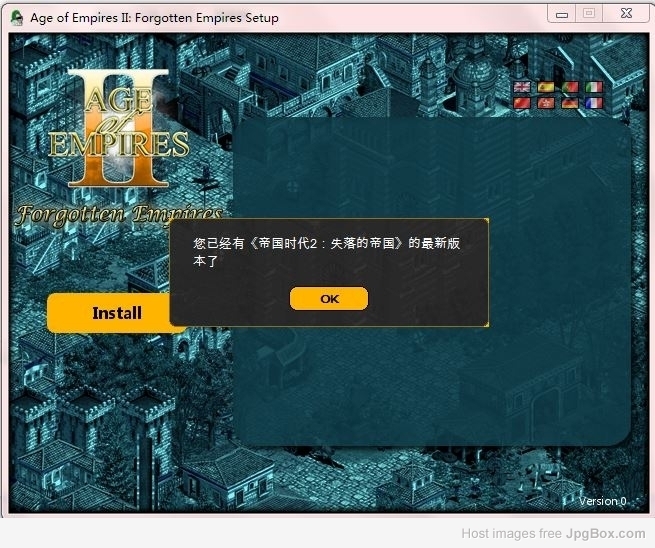The image size is (655, 548).
Task: Minimize the Forgotten Empires Setup window
Action: (x=562, y=14)
